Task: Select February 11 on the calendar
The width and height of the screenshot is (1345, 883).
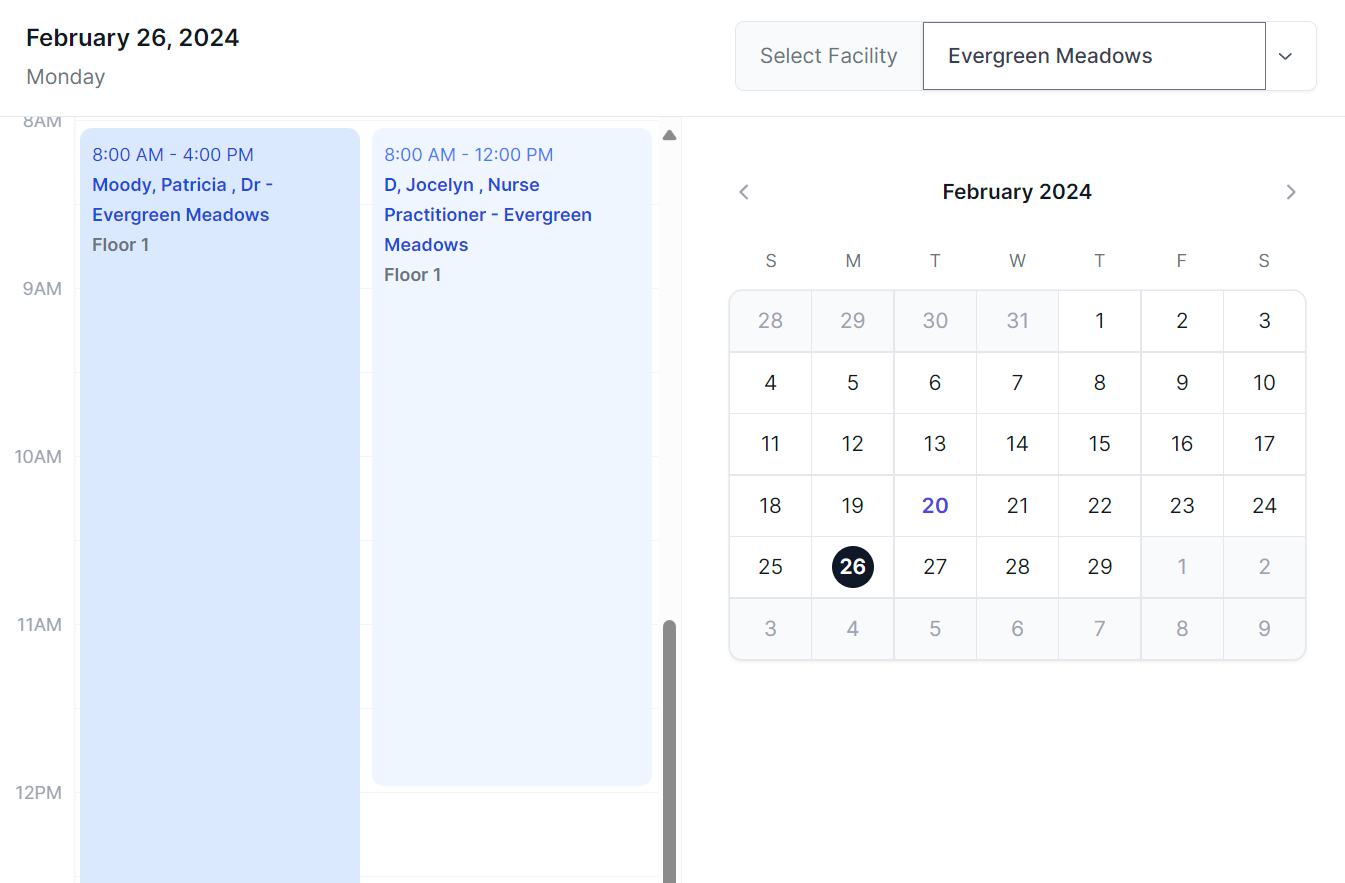Action: 770,444
